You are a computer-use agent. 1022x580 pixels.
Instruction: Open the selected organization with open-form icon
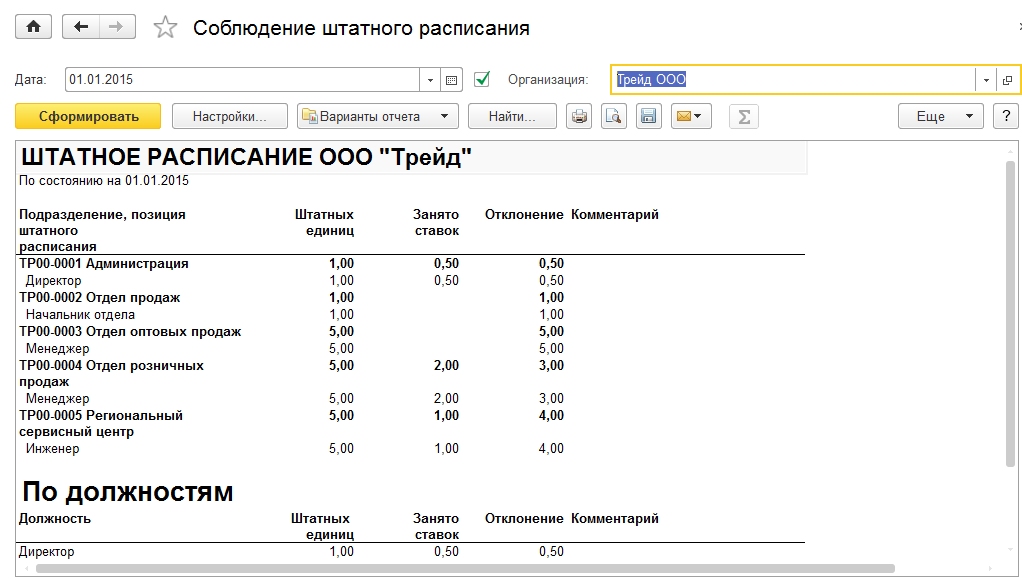1007,80
